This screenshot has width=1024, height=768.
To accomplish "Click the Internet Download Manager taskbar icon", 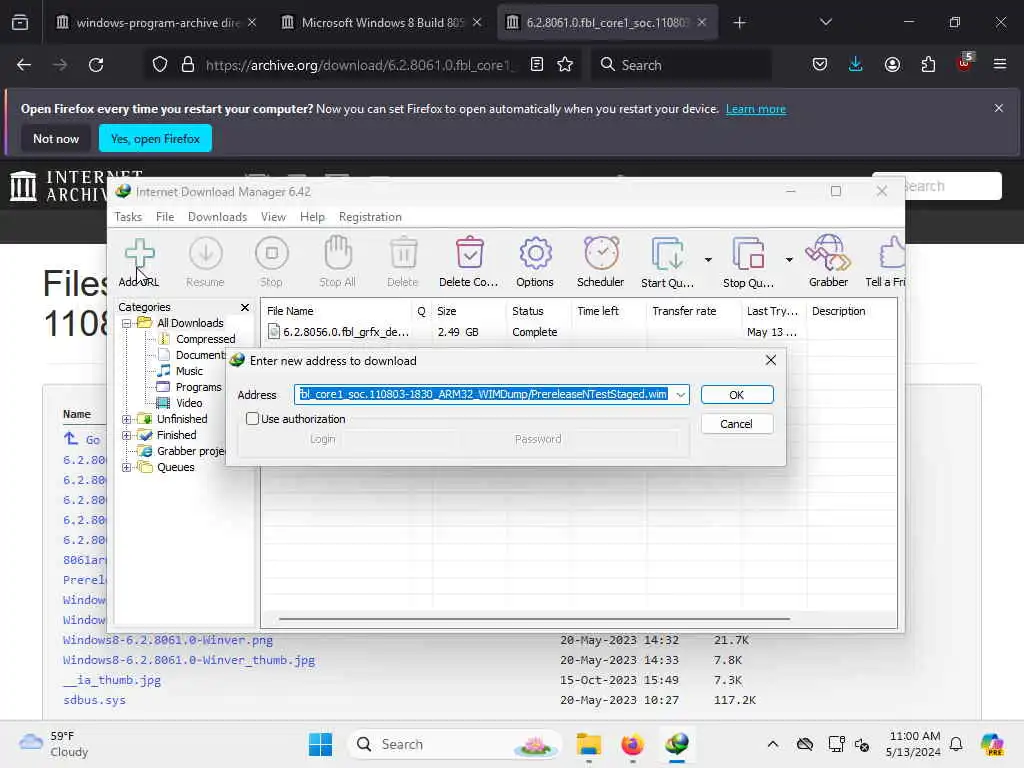I will point(677,744).
